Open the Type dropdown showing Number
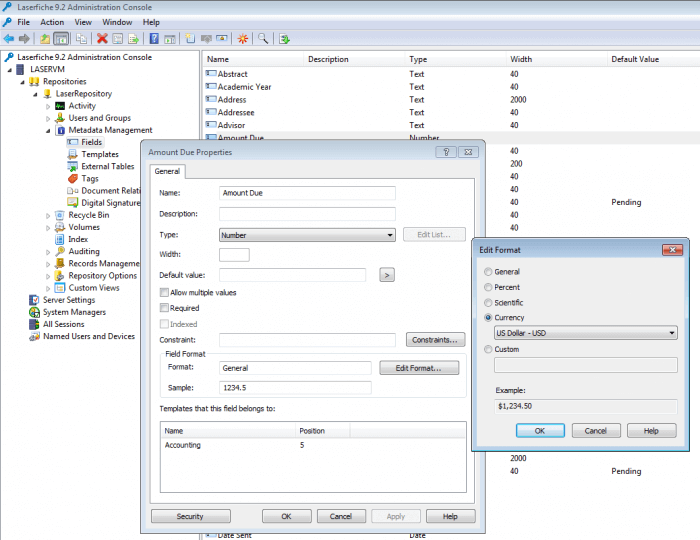Image resolution: width=700 pixels, height=540 pixels. [307, 235]
